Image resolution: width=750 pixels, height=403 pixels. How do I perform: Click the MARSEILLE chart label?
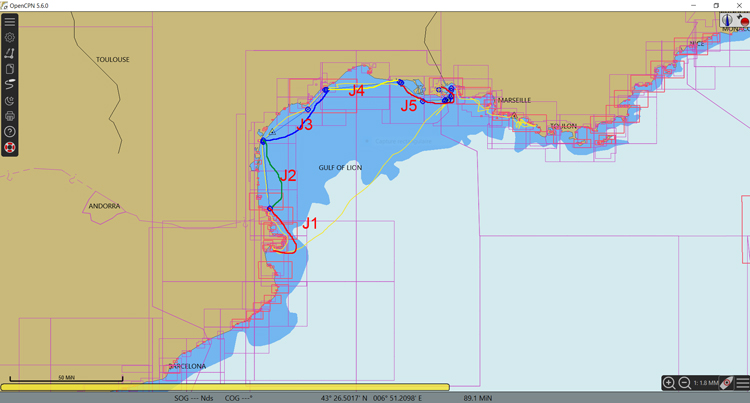coord(514,100)
